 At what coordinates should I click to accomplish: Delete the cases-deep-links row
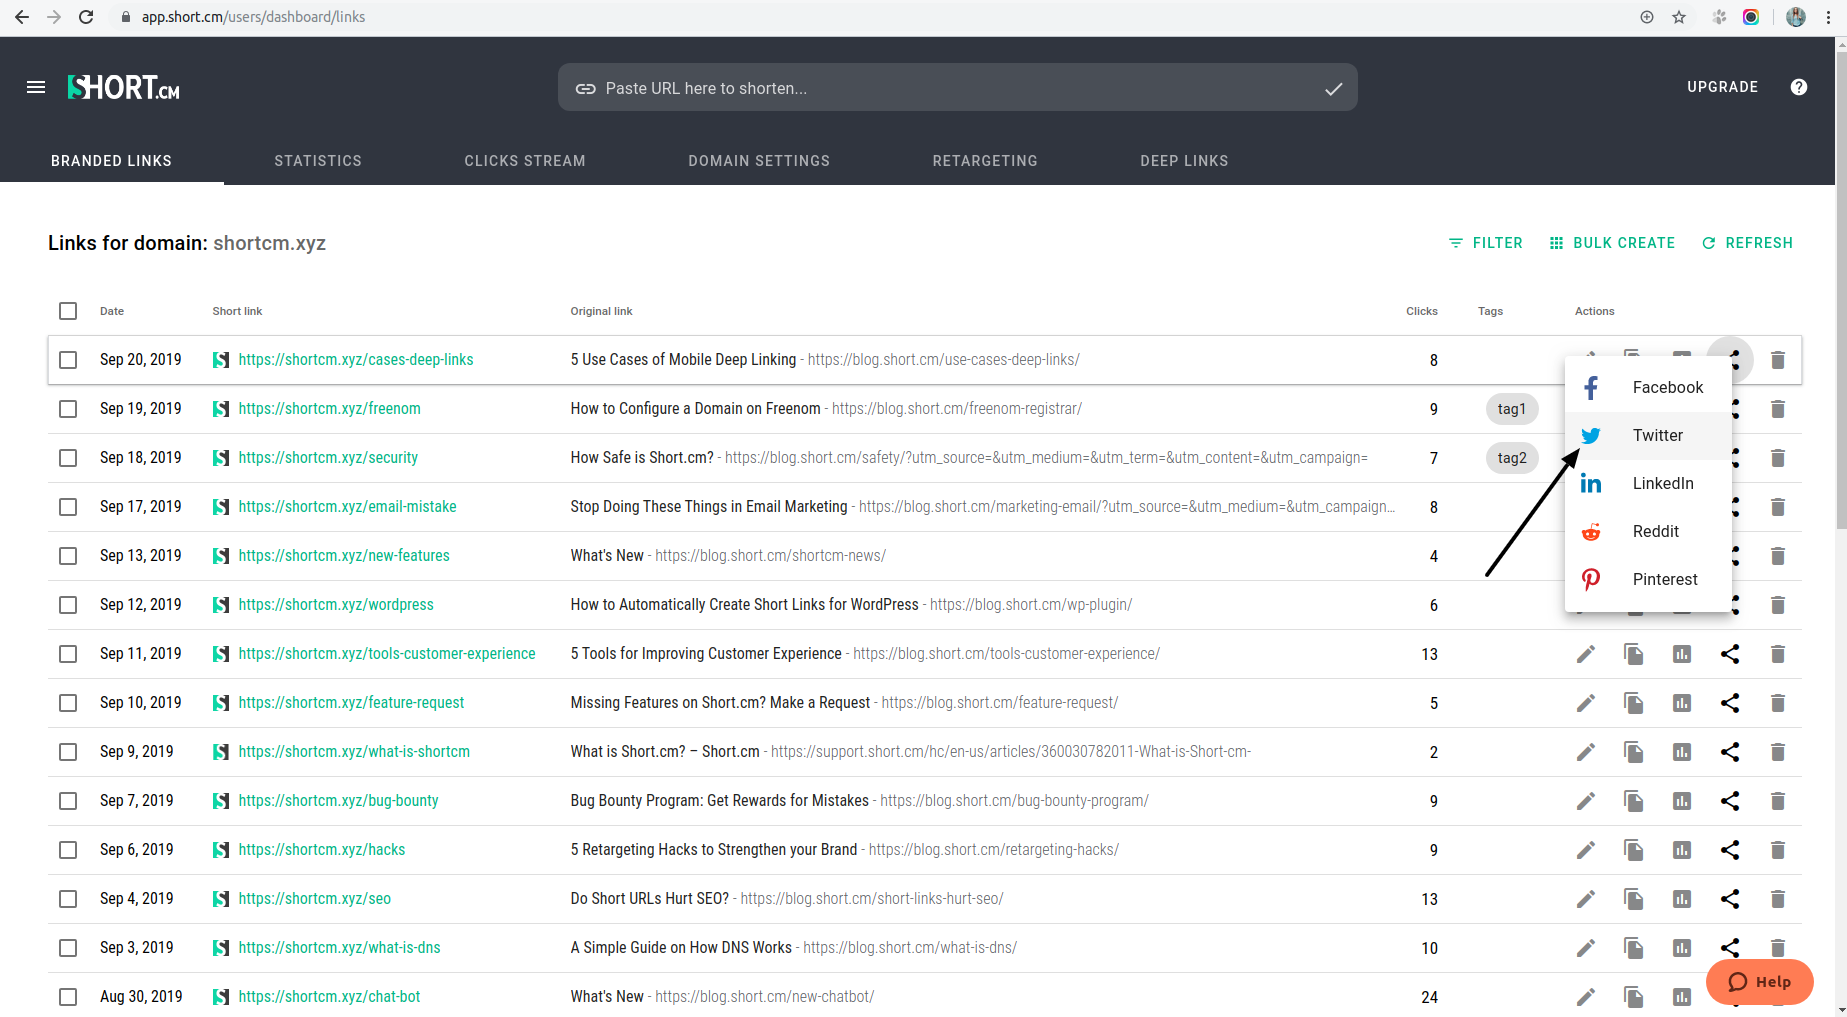click(1778, 360)
